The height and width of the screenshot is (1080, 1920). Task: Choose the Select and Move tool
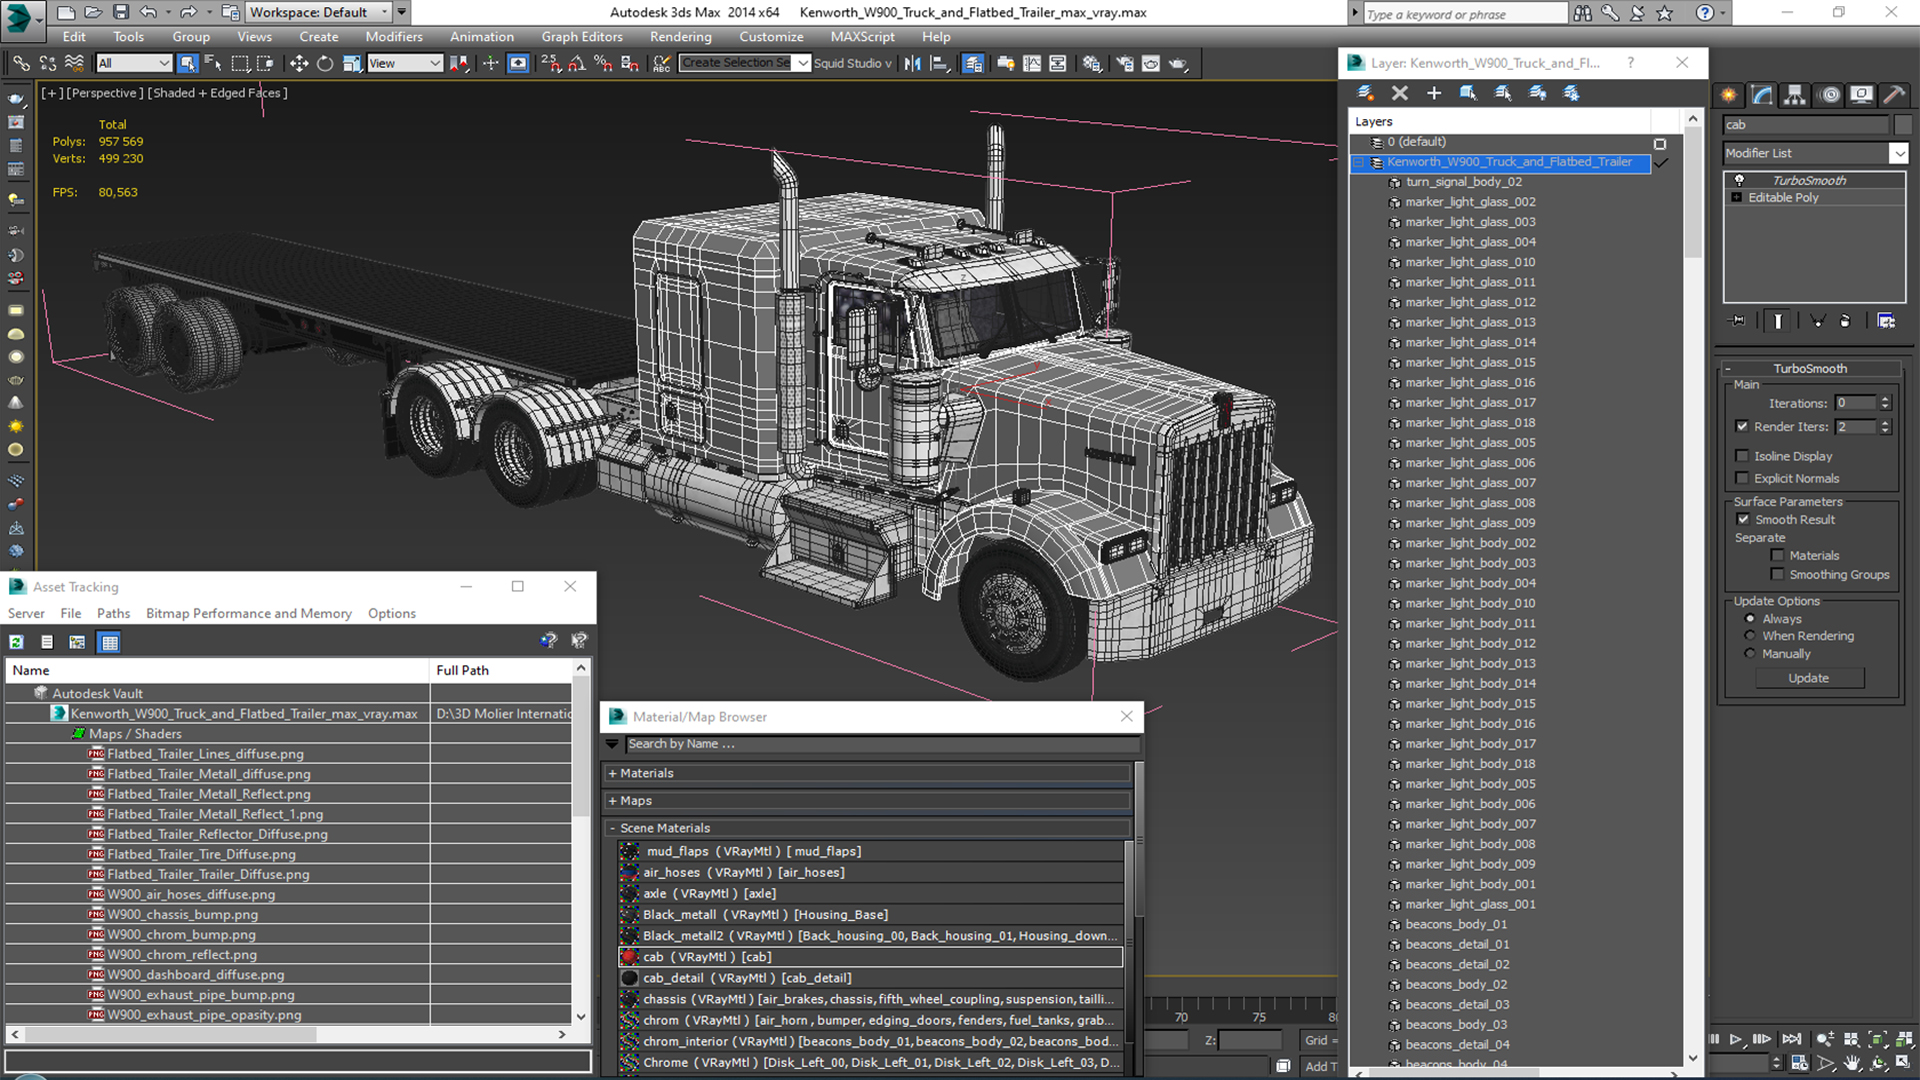(x=298, y=63)
